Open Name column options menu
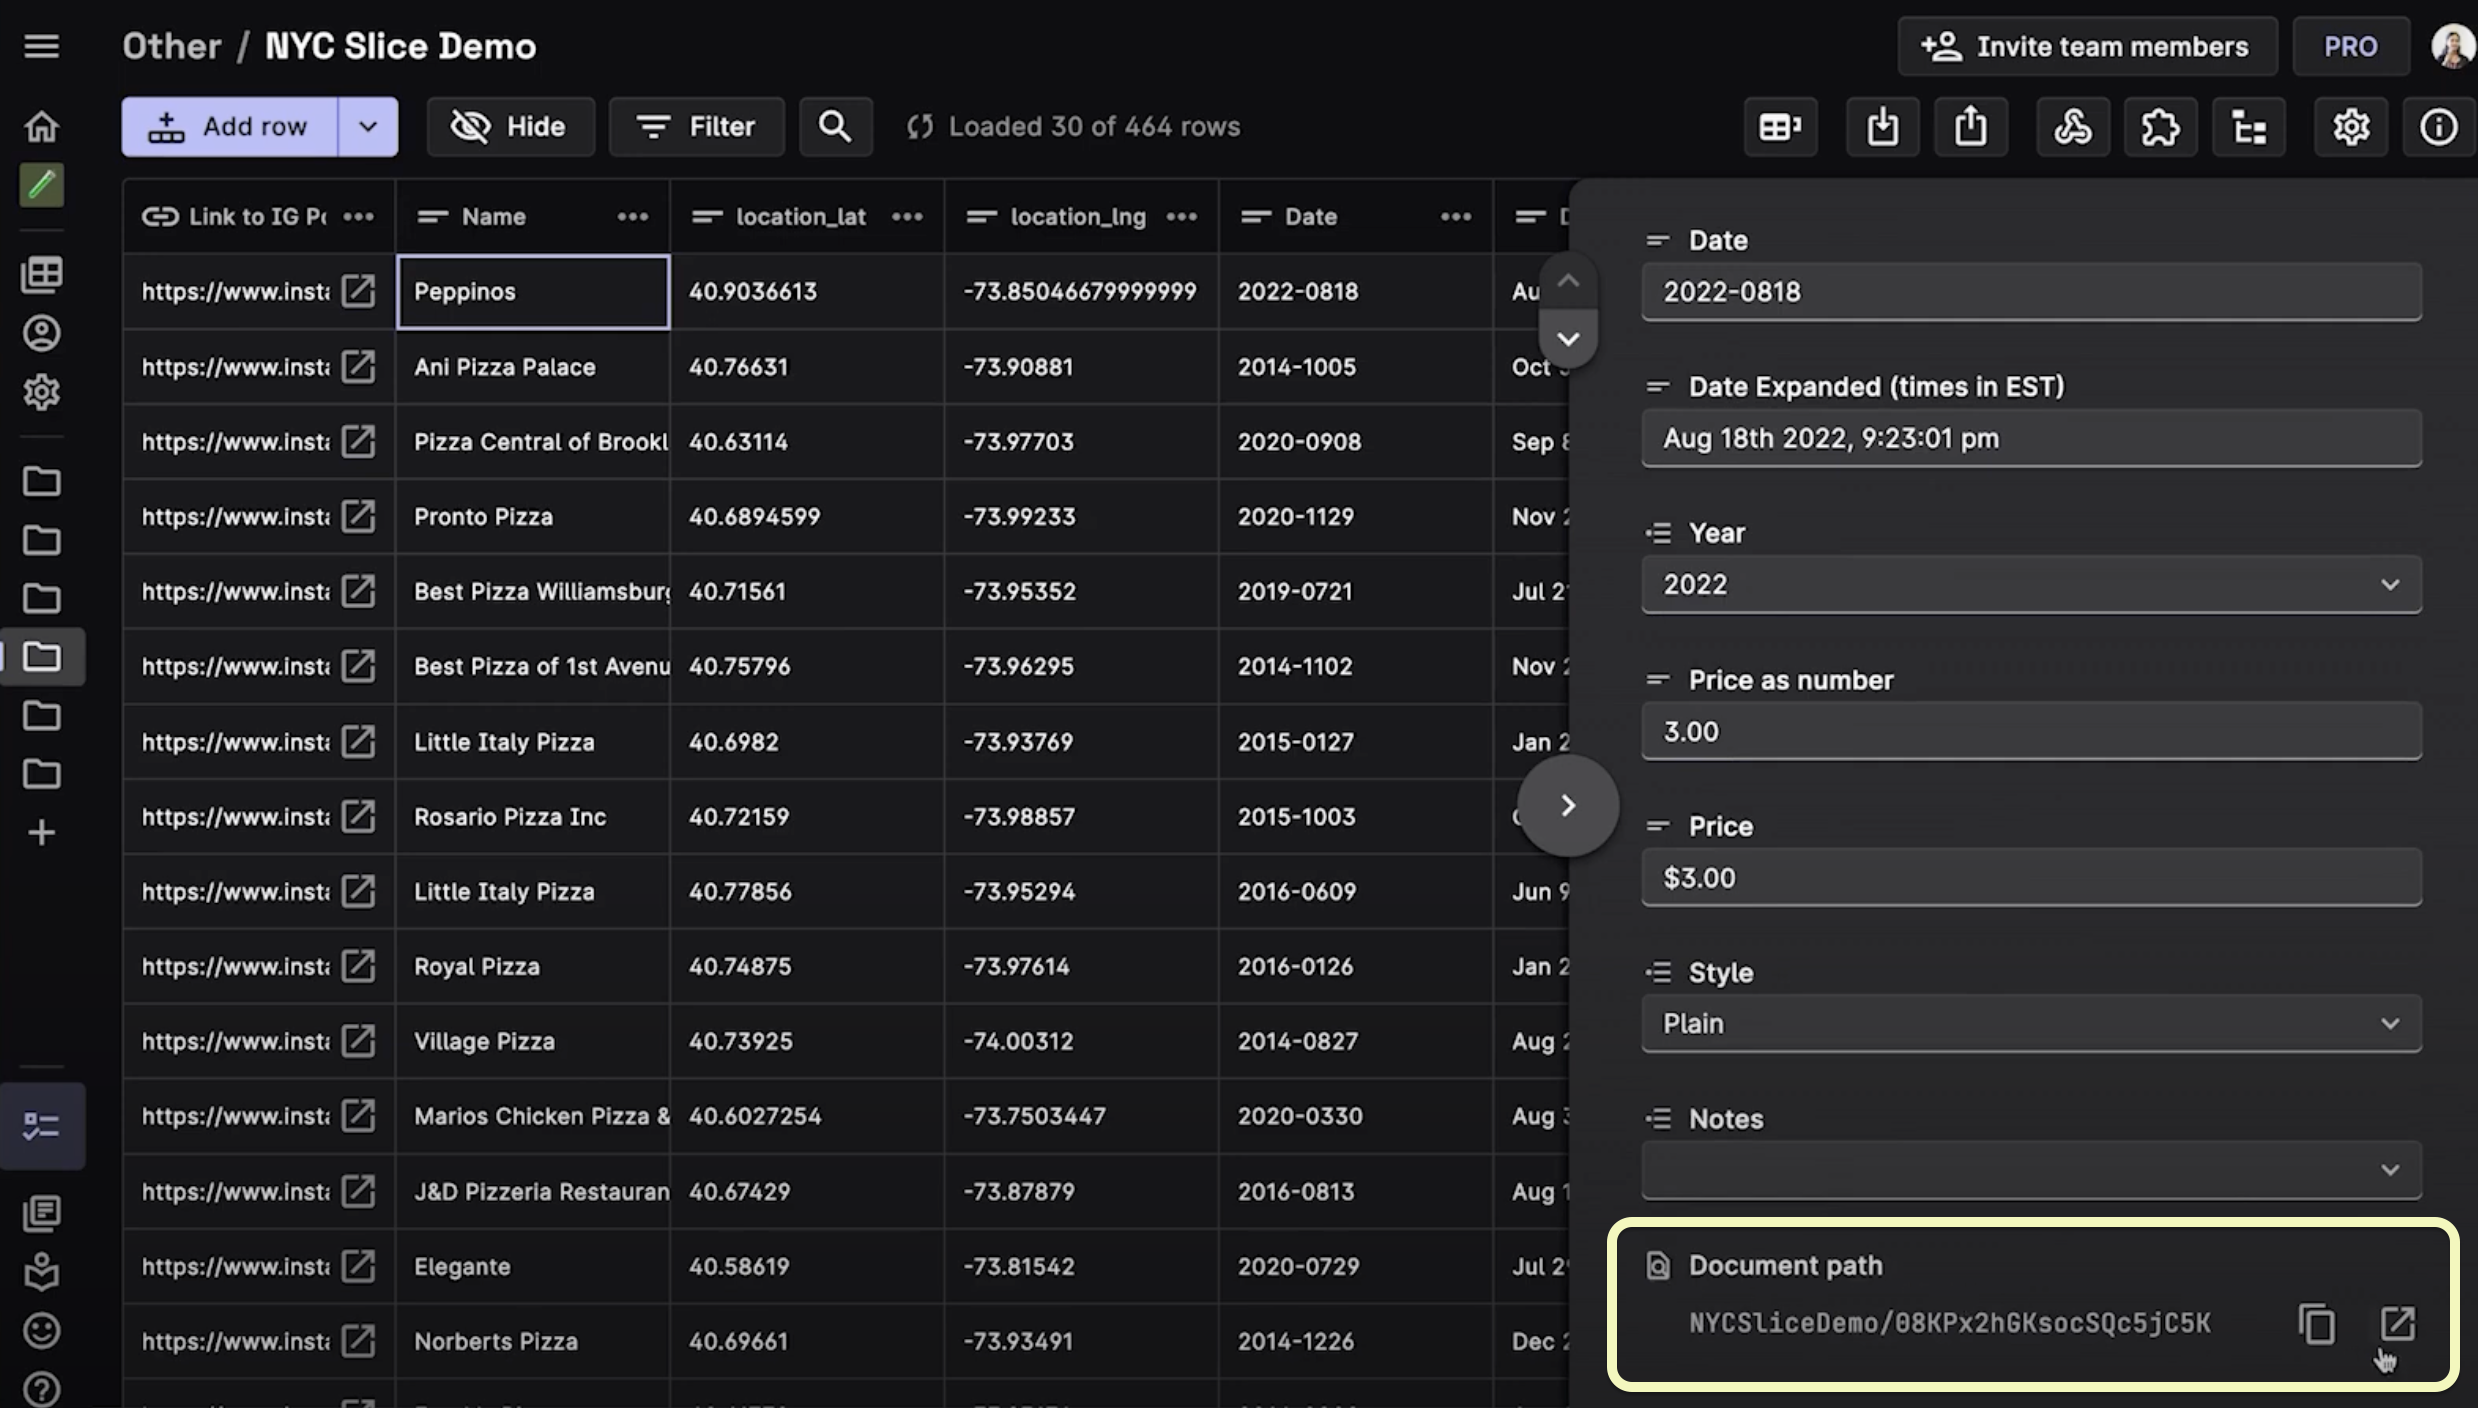 click(x=632, y=217)
